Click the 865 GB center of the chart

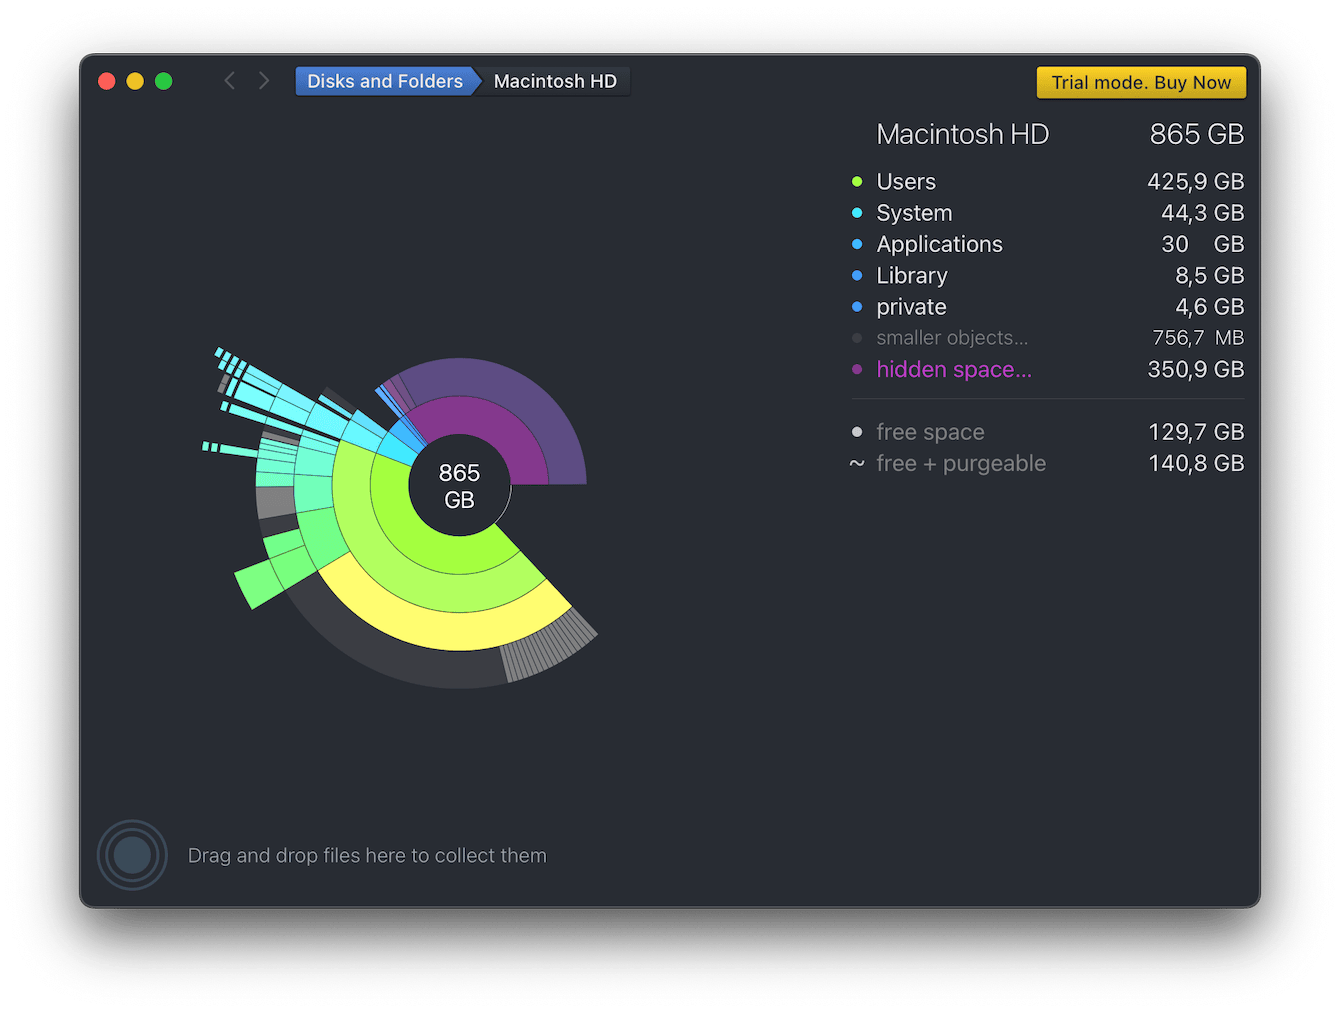tap(459, 486)
